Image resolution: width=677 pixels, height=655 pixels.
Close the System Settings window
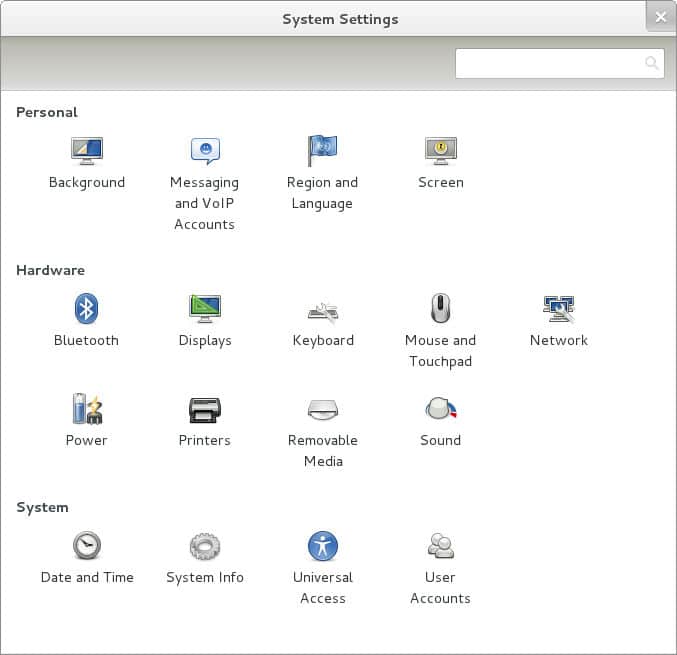[660, 17]
